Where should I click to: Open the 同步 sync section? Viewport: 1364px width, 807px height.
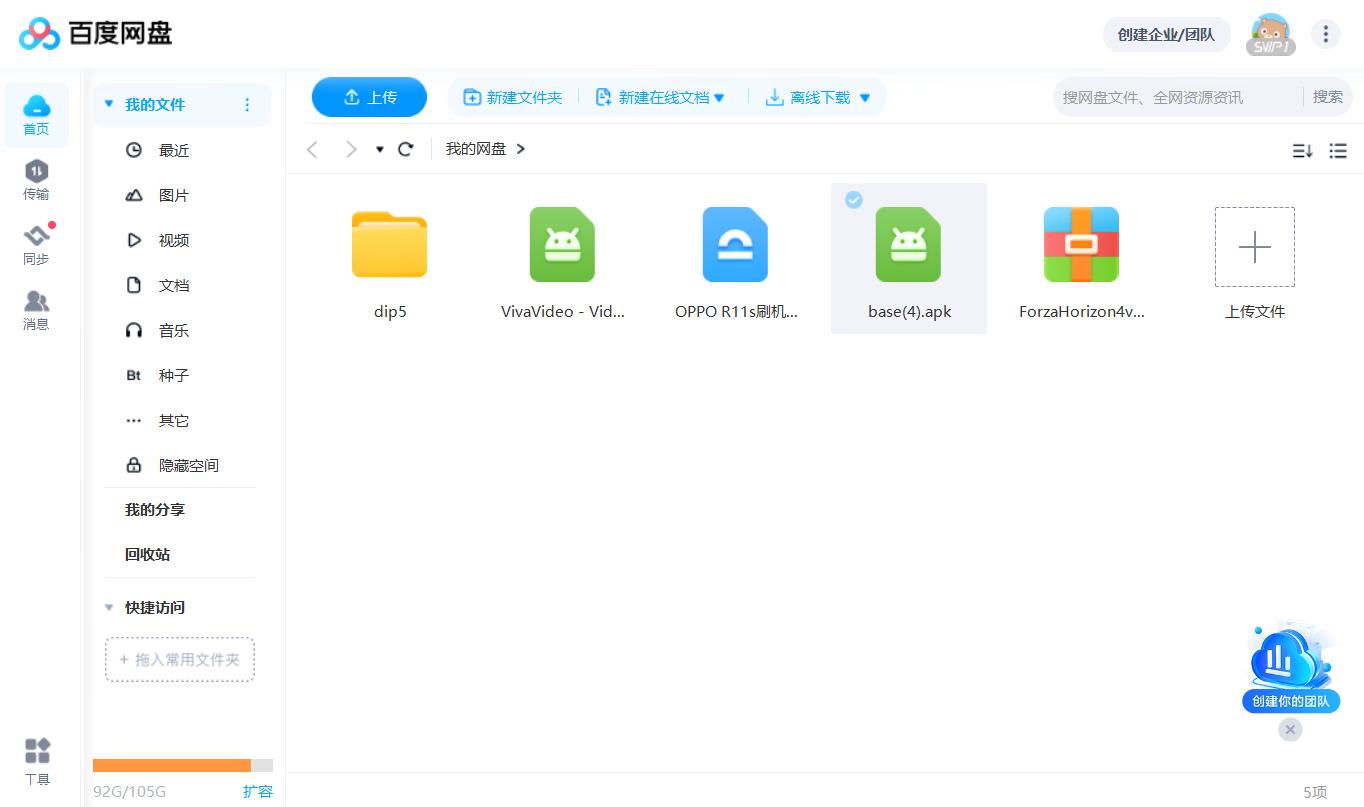[36, 246]
